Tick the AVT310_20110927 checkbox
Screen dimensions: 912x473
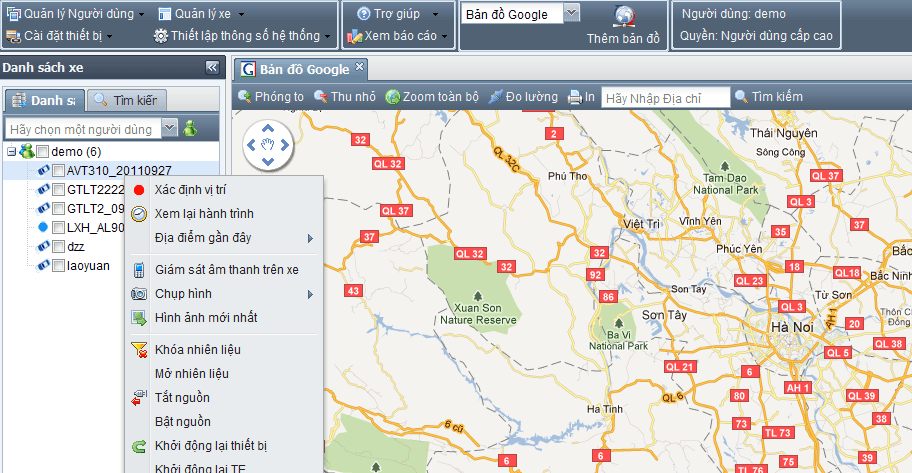(x=58, y=171)
